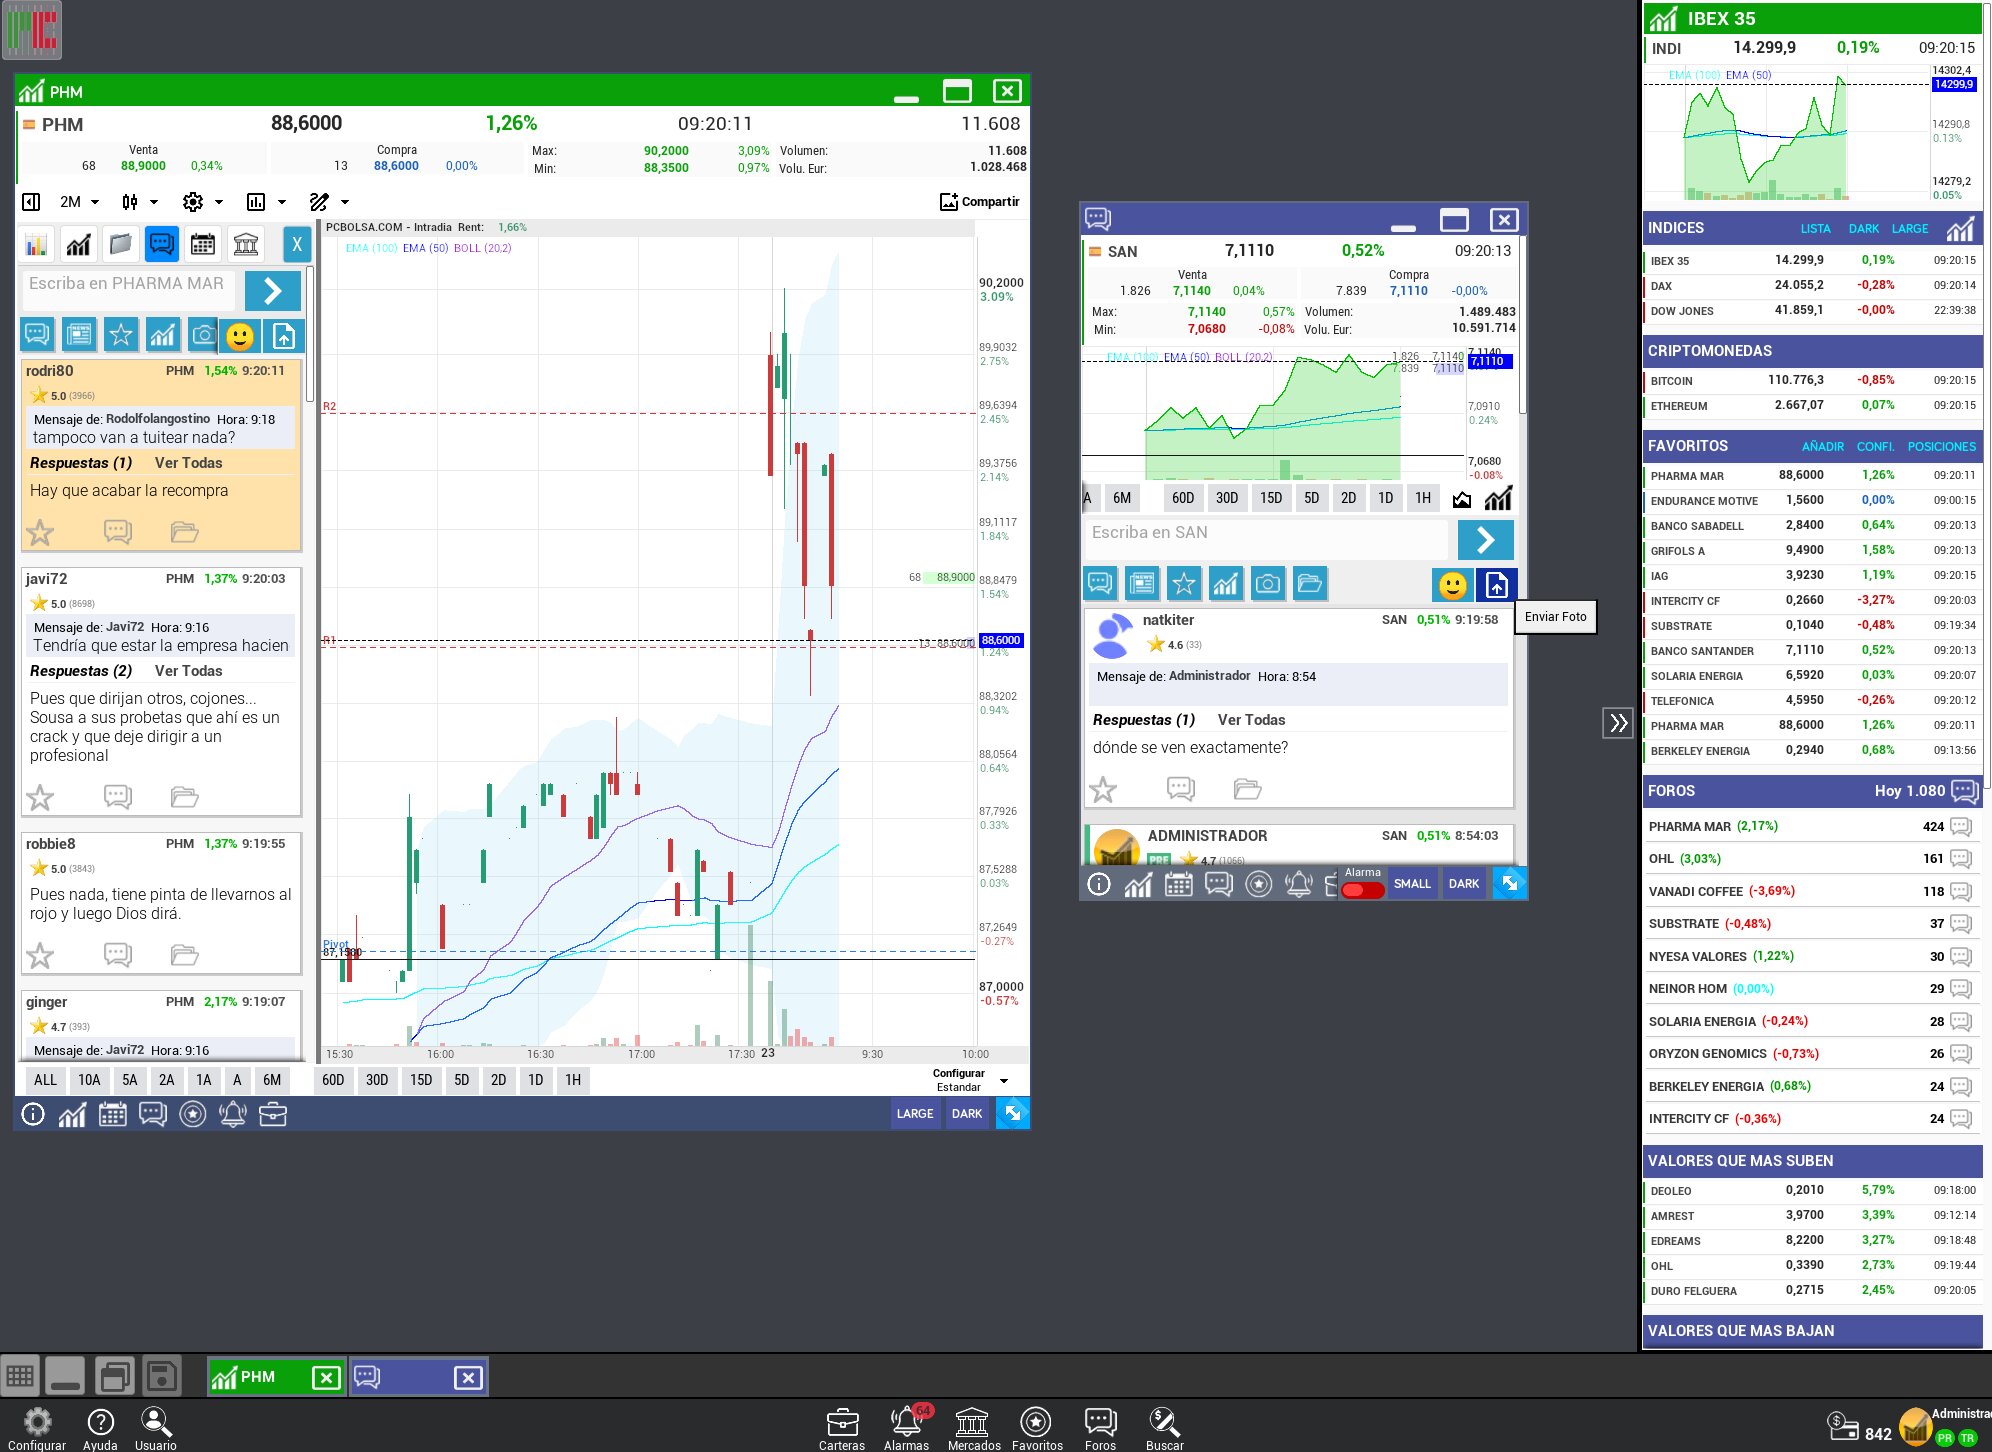The image size is (1992, 1452).
Task: Open Carteras briefcase icon in bottom bar
Action: pyautogui.click(x=842, y=1427)
